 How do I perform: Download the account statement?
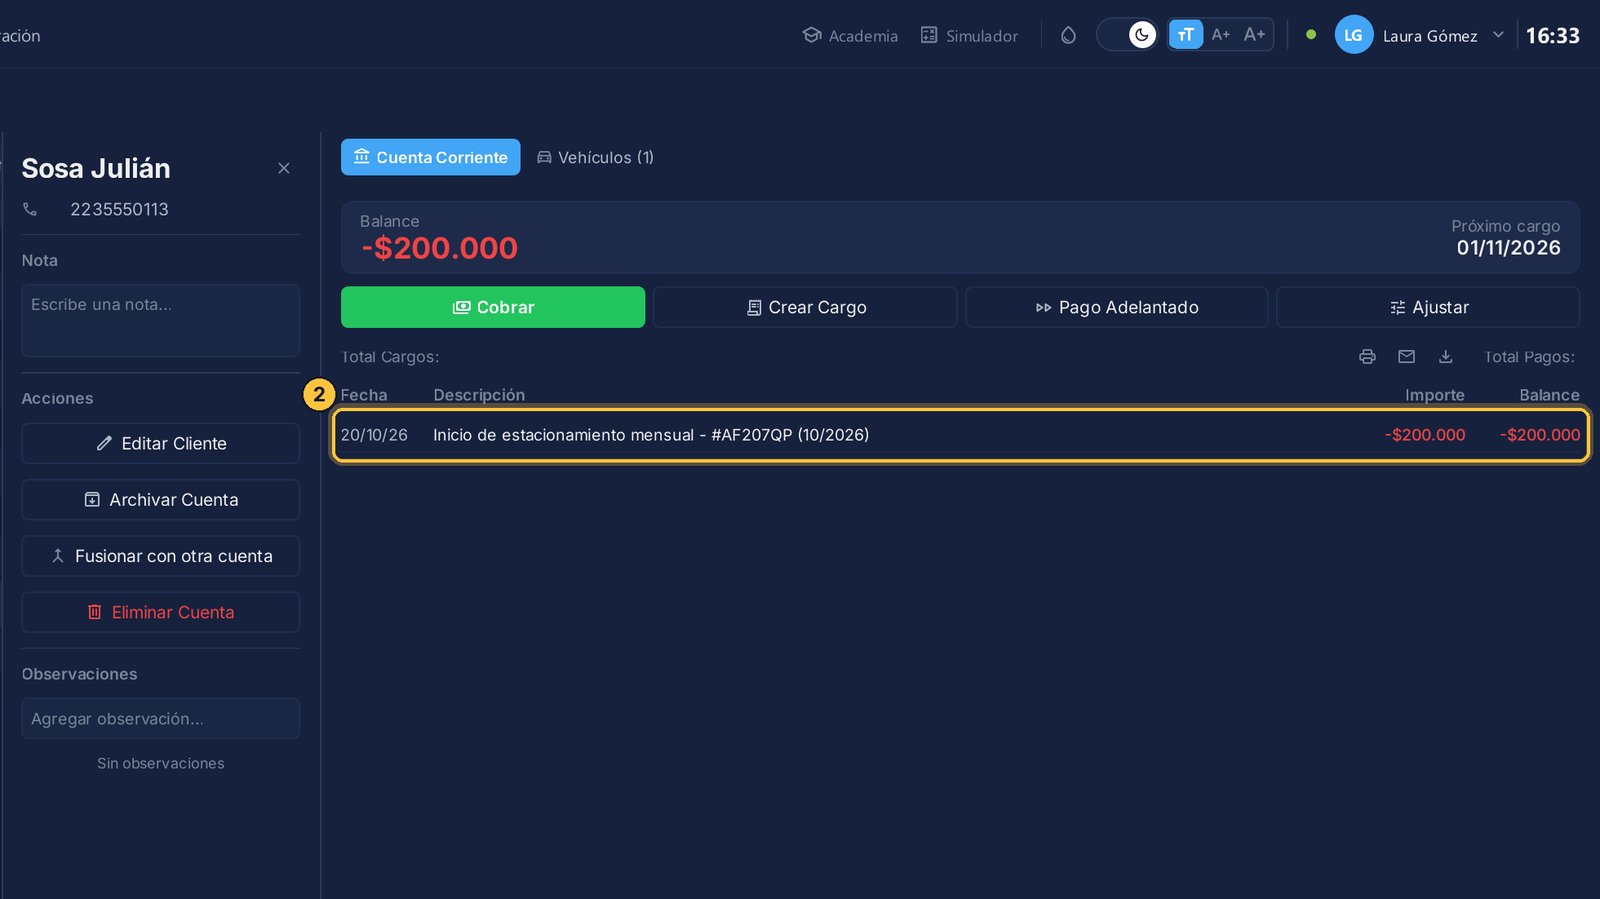tap(1445, 357)
